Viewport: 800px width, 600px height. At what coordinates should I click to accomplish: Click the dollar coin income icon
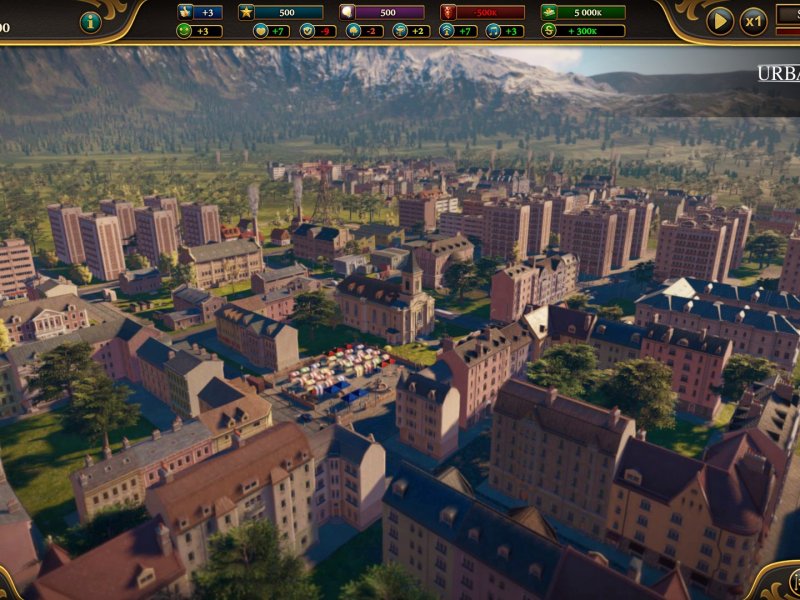tap(549, 31)
